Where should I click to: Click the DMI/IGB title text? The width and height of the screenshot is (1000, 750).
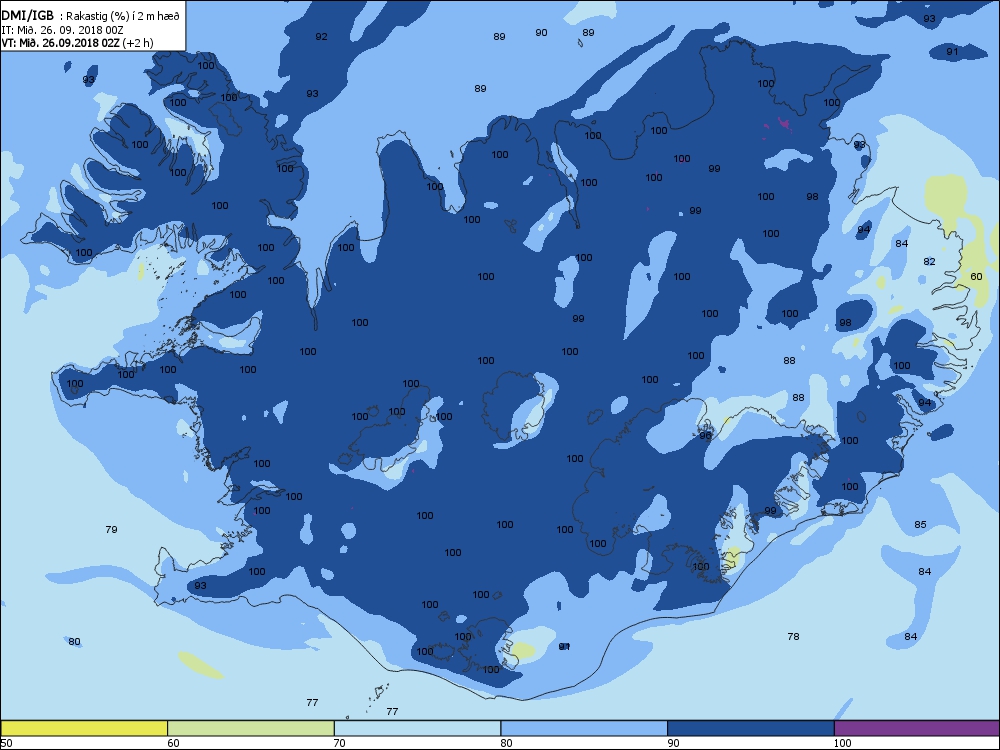coord(27,17)
